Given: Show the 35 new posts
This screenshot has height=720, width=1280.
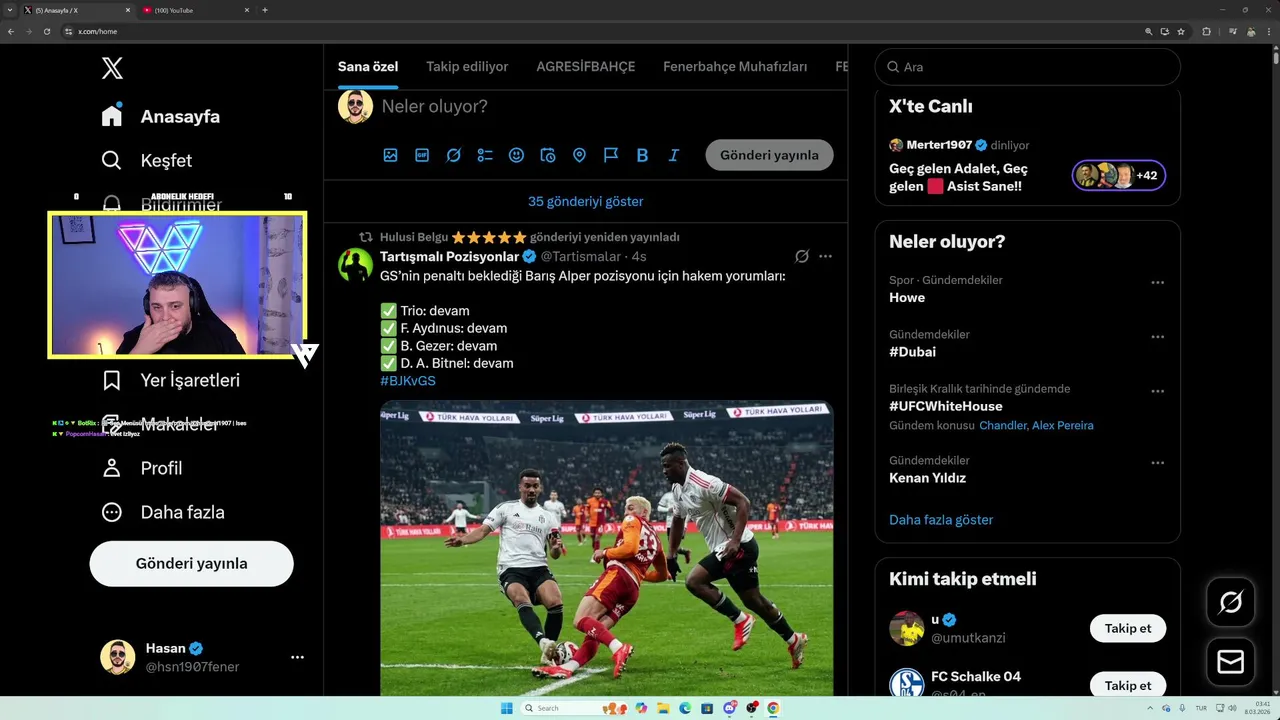Looking at the screenshot, I should coord(586,201).
